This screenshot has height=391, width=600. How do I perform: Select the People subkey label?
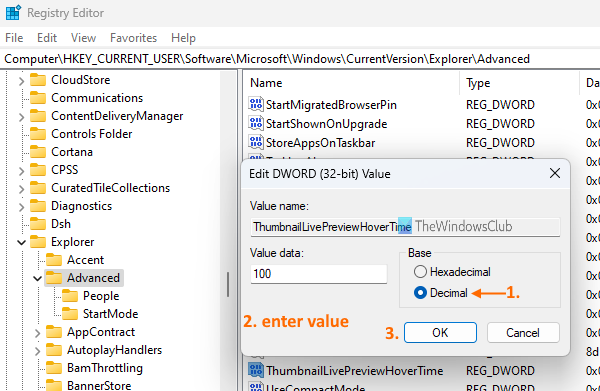tap(101, 296)
